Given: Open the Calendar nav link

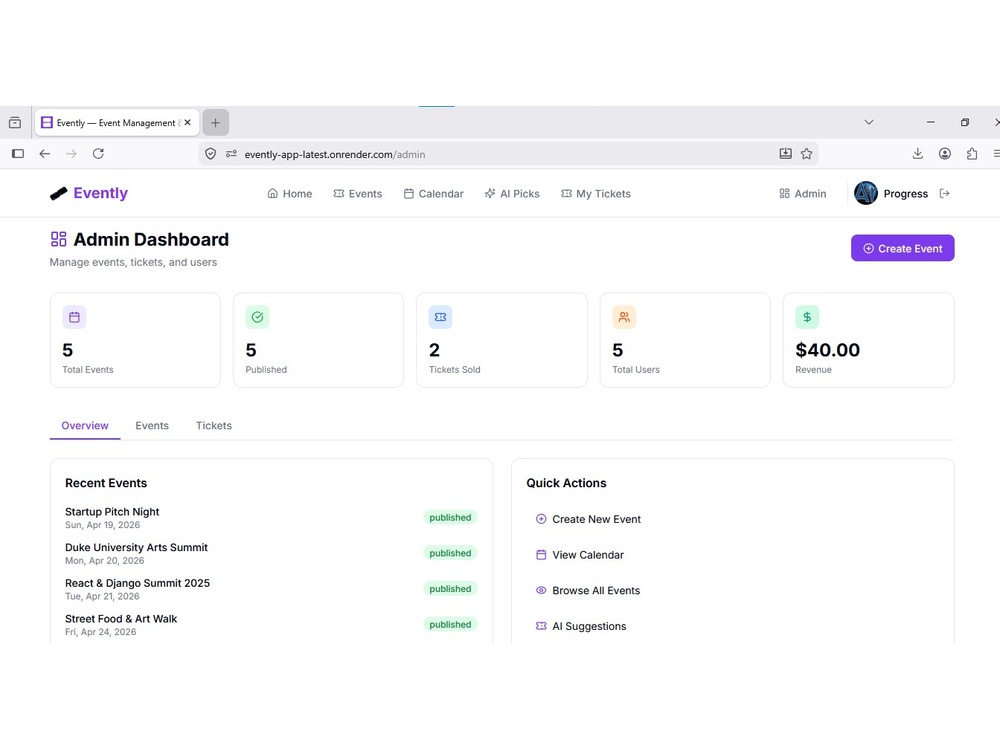Looking at the screenshot, I should [x=434, y=194].
